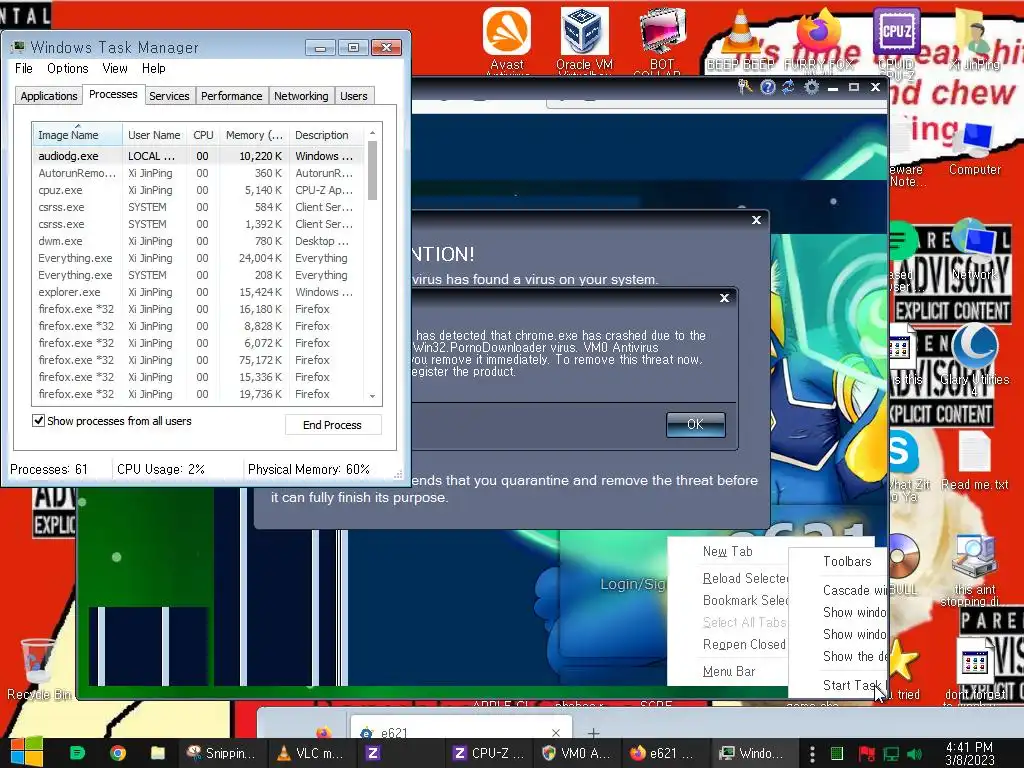Switch to e621 Firefox taskbar button
This screenshot has height=768, width=1024.
663,753
